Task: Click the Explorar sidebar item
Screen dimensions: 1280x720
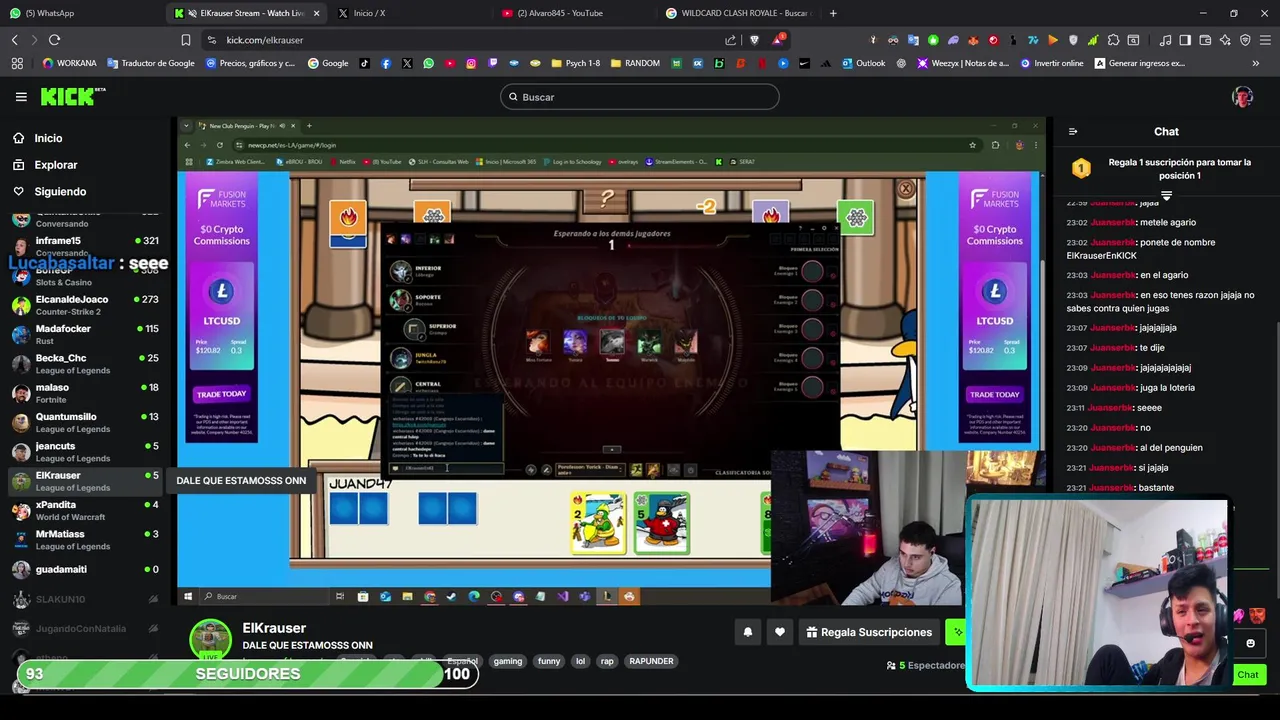Action: [x=56, y=165]
